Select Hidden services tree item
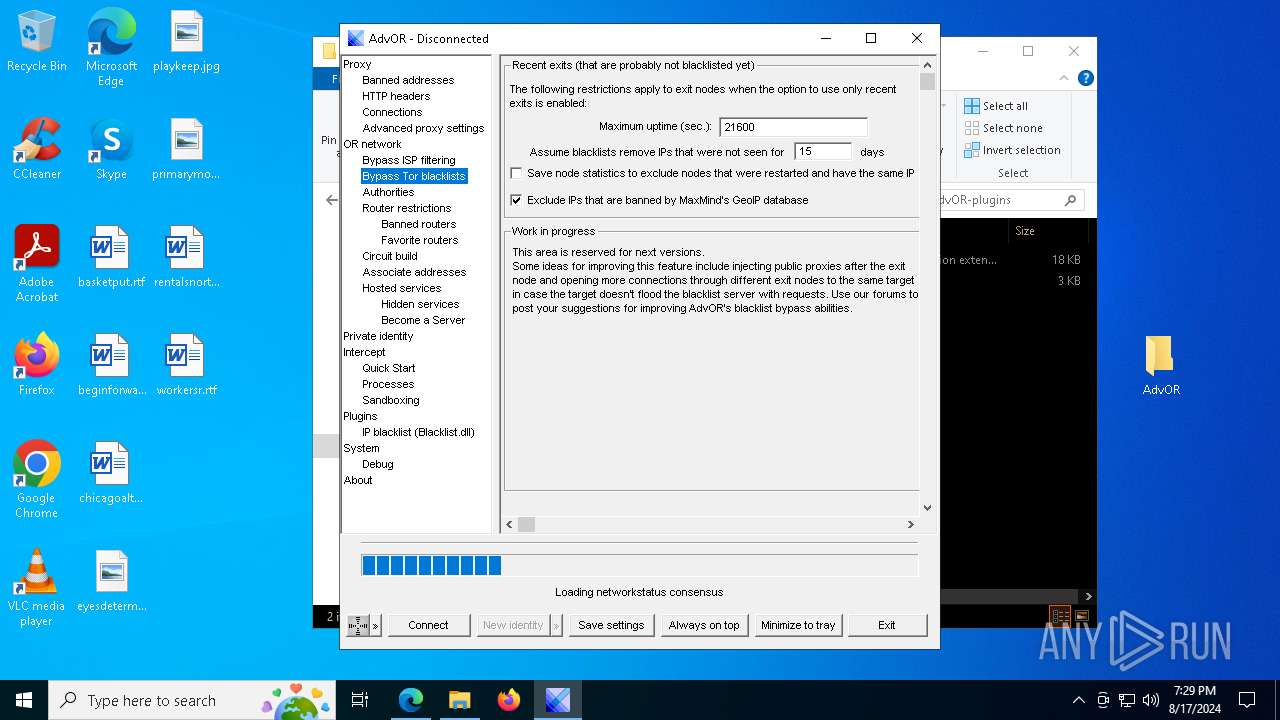This screenshot has height=720, width=1280. [x=420, y=304]
